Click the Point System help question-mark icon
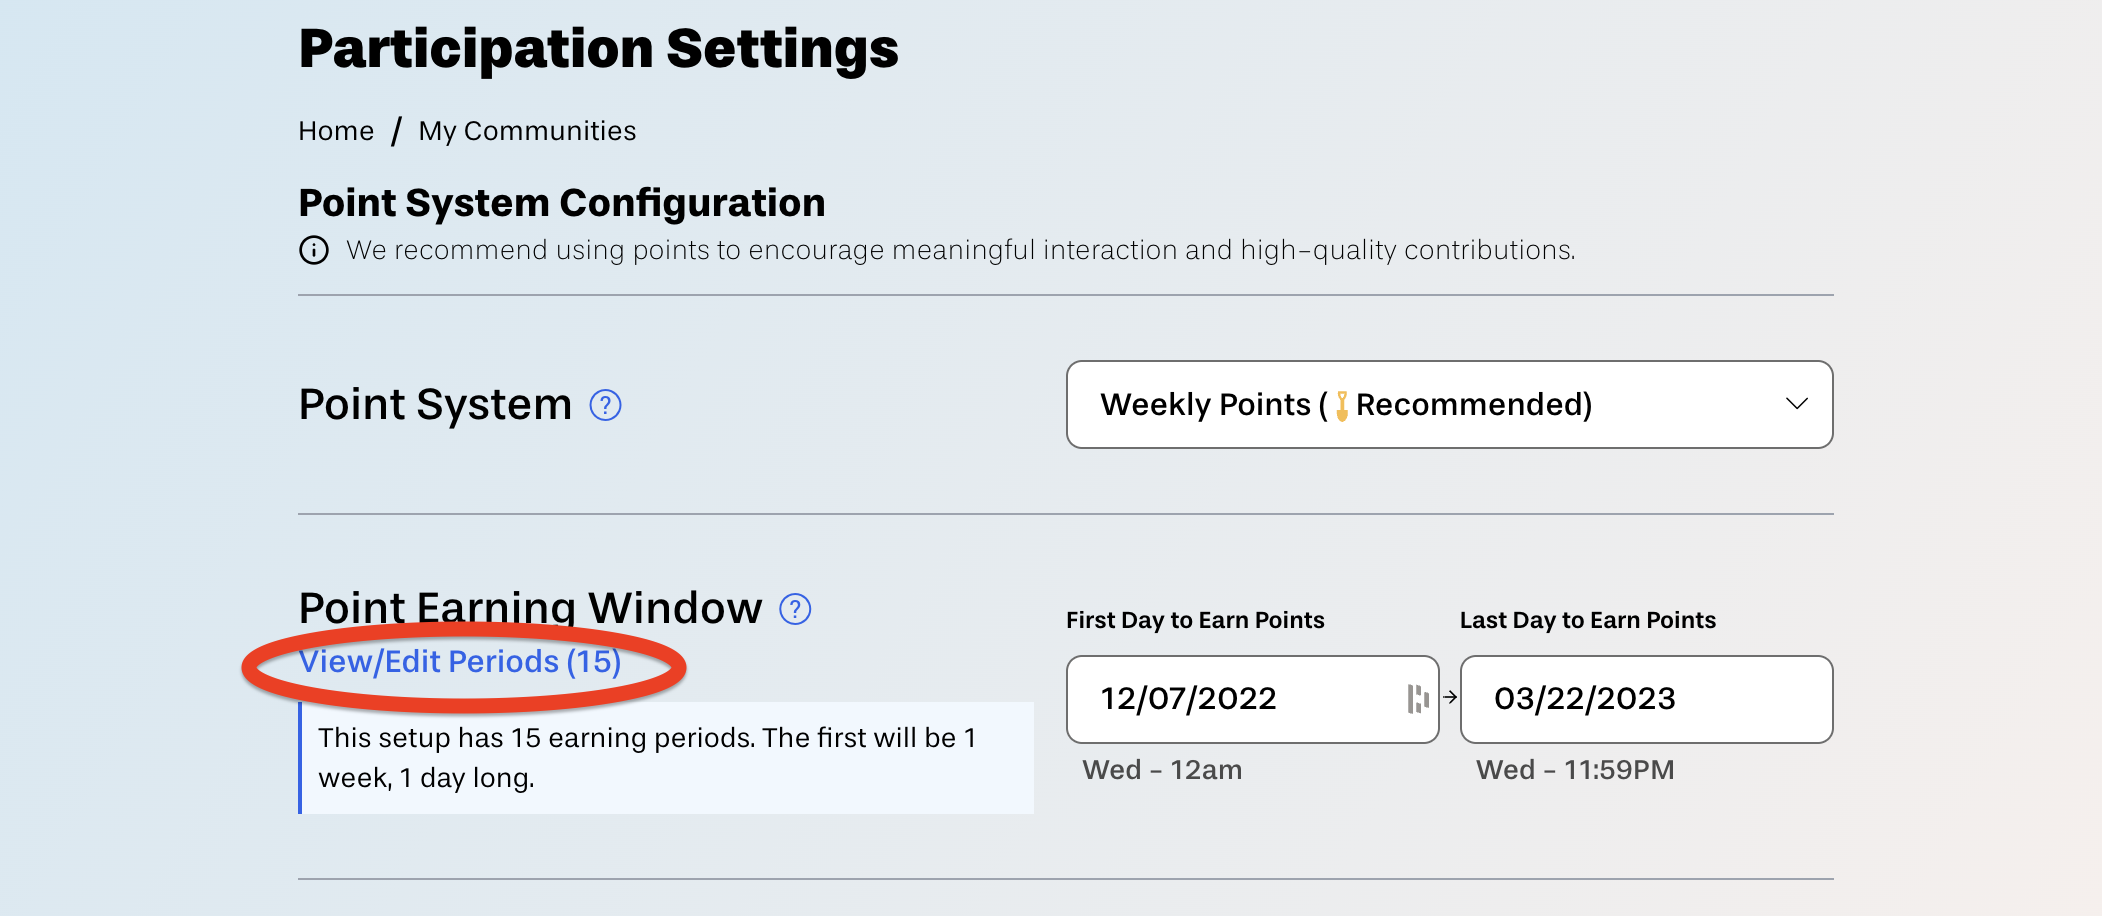 (x=605, y=405)
